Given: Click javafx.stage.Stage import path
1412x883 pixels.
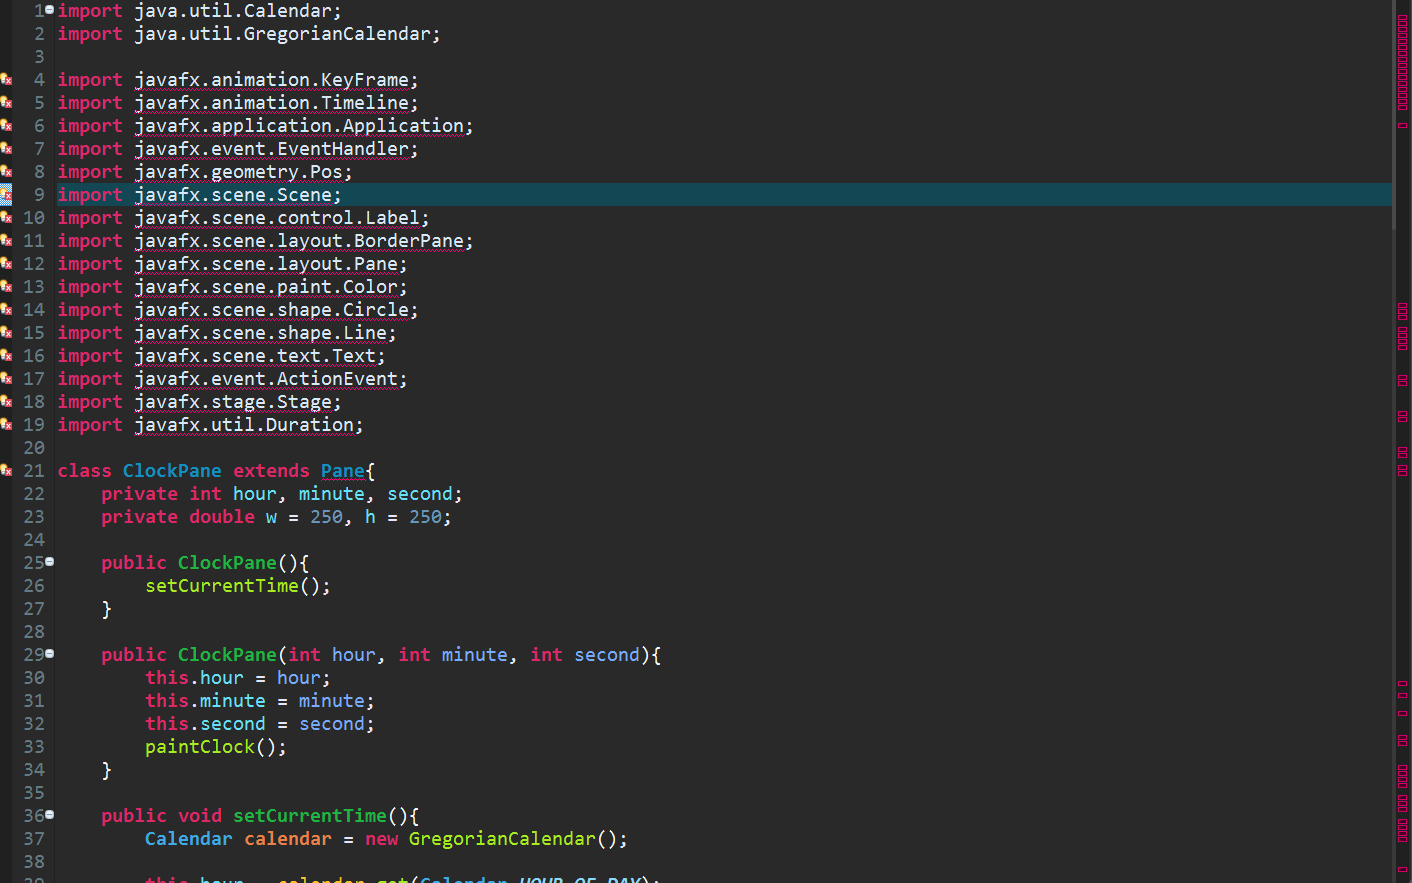Looking at the screenshot, I should 232,402.
